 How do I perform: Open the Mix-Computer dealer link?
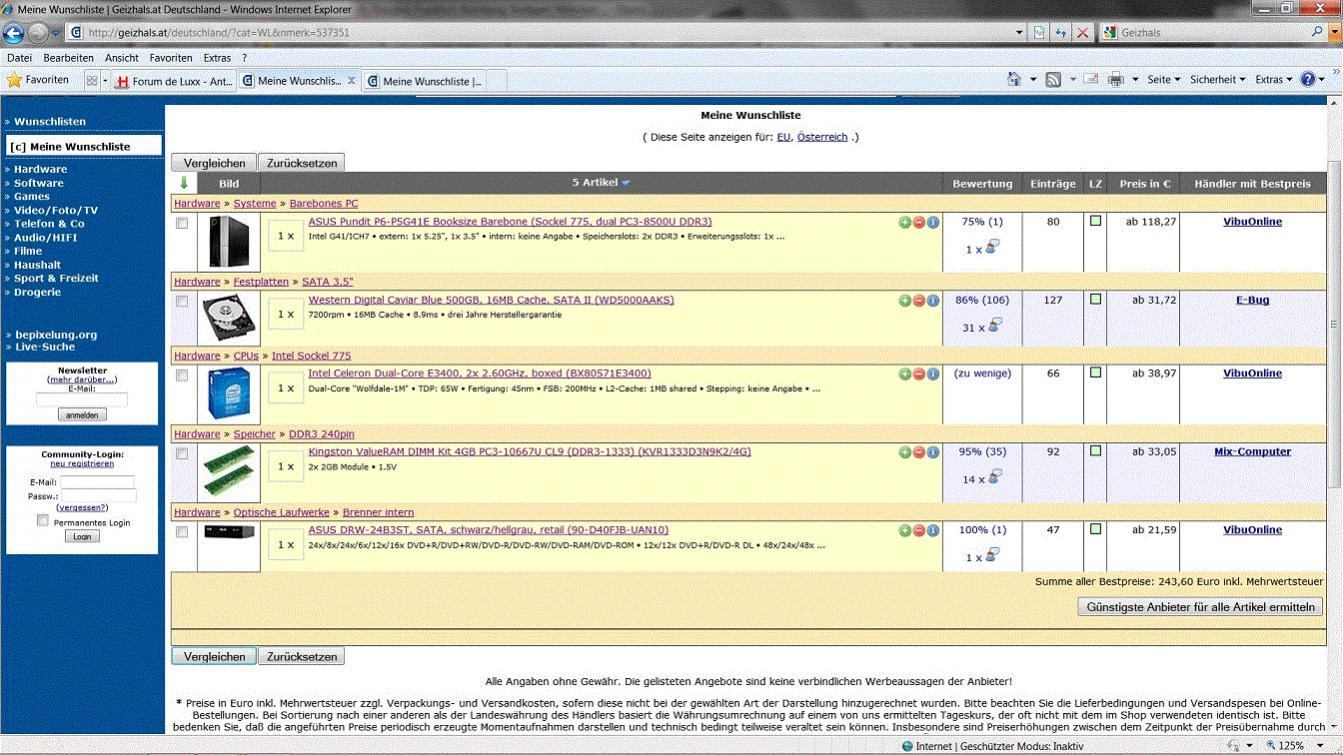click(x=1252, y=452)
